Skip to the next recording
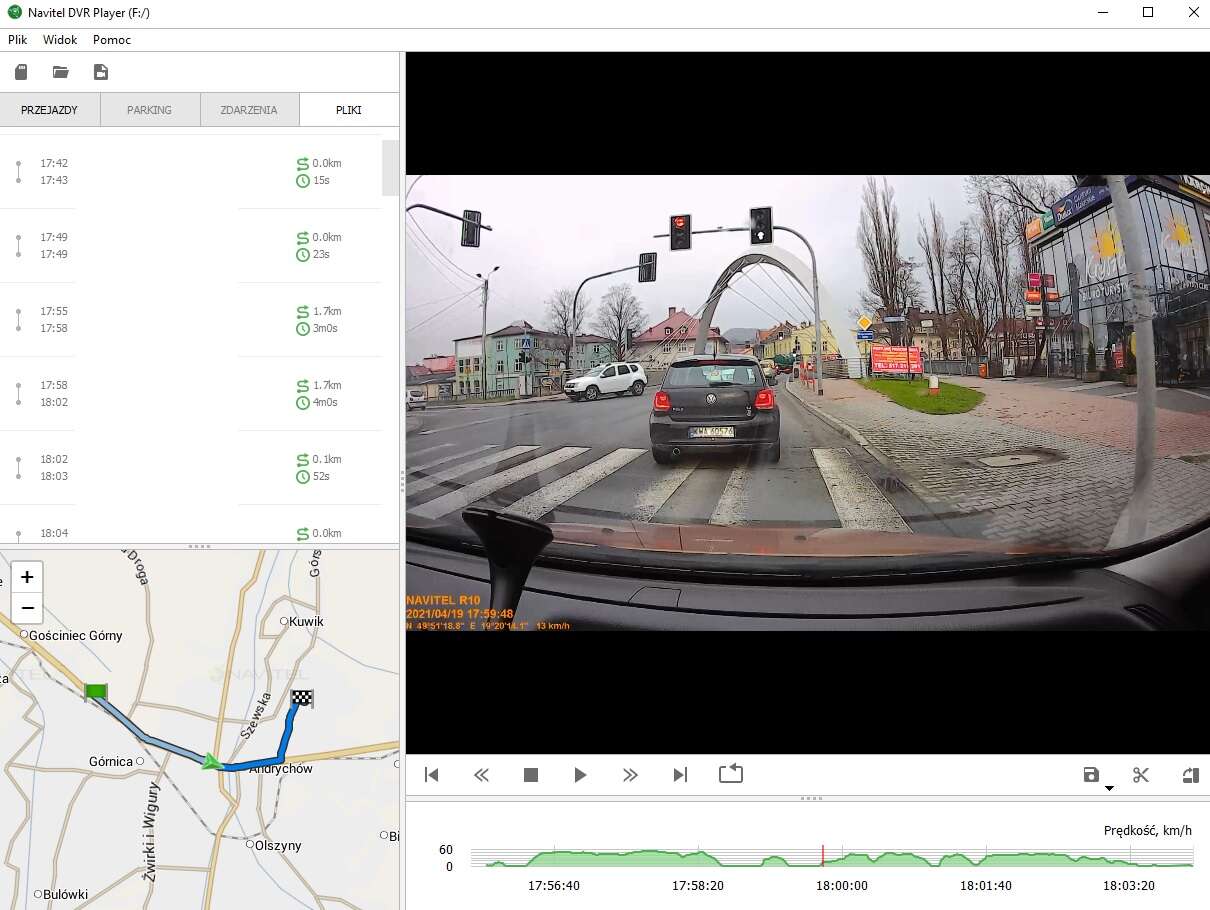Image resolution: width=1210 pixels, height=910 pixels. point(680,775)
